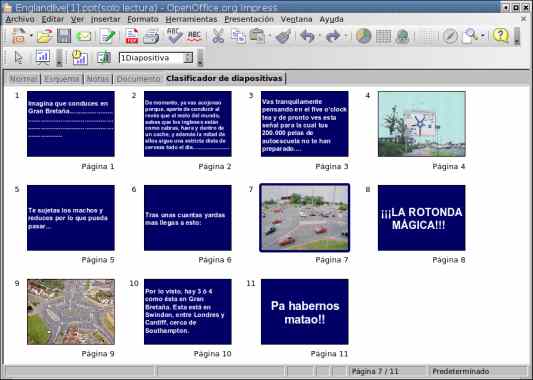Choose the Select arrow tool in the sorter toolbar

[x=19, y=58]
